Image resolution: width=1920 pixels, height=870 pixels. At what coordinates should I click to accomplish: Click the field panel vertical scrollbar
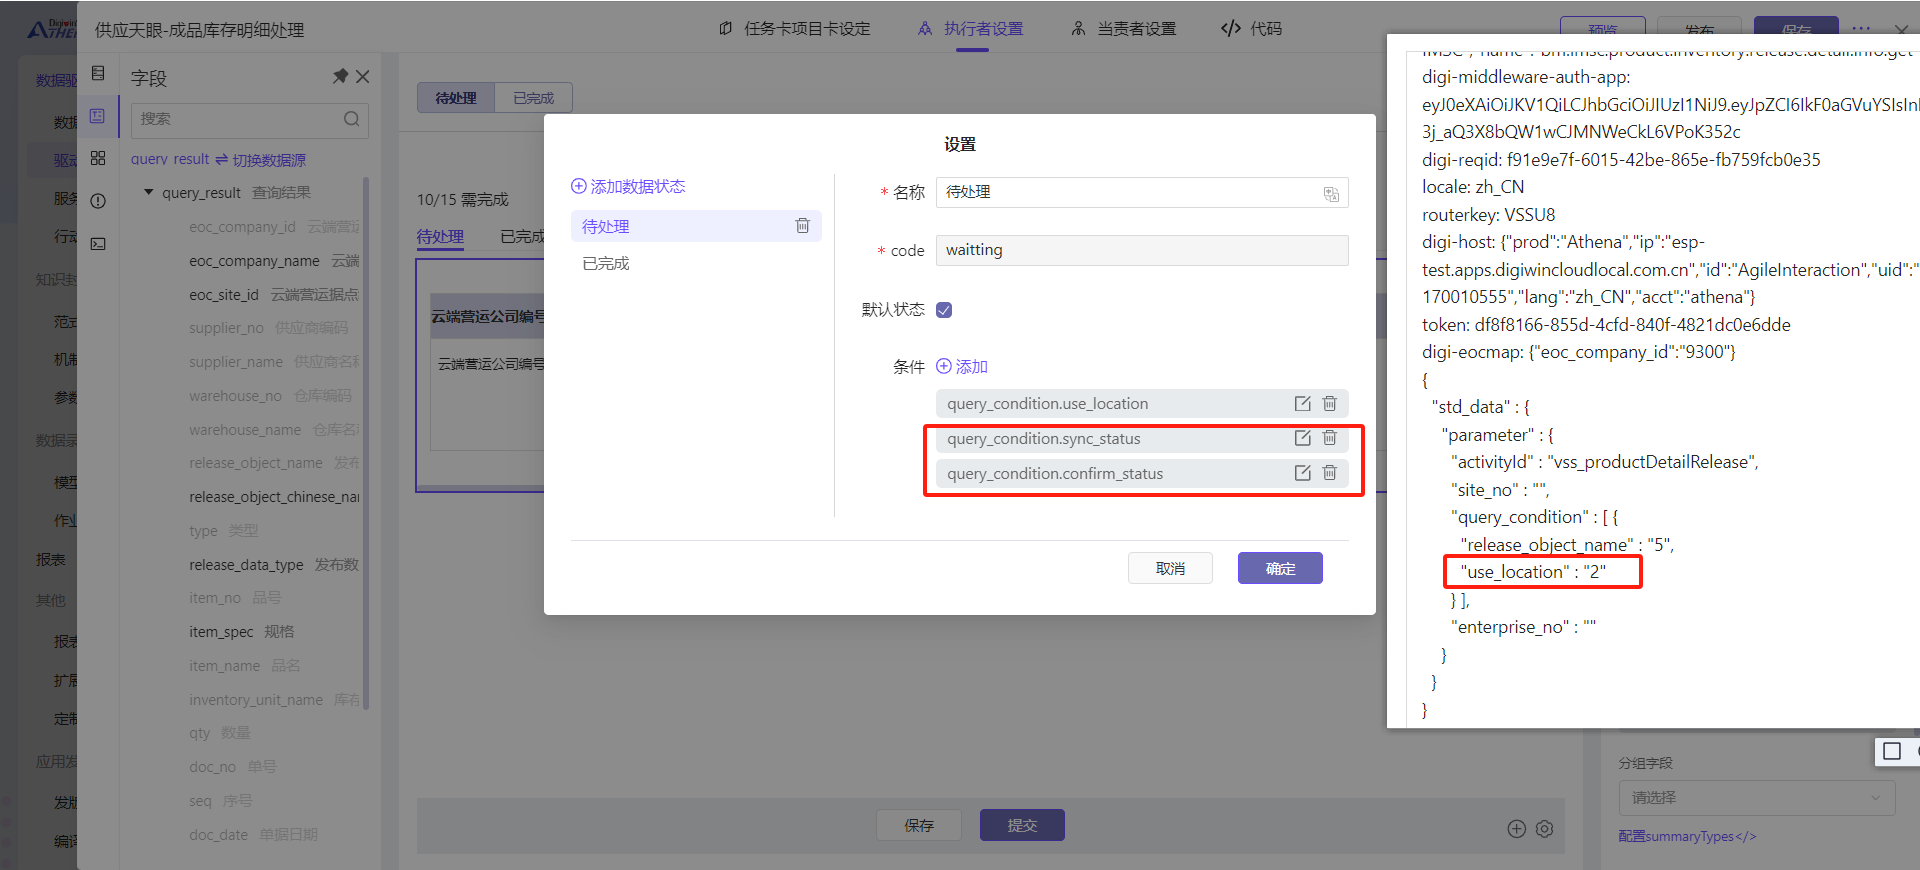point(366,443)
